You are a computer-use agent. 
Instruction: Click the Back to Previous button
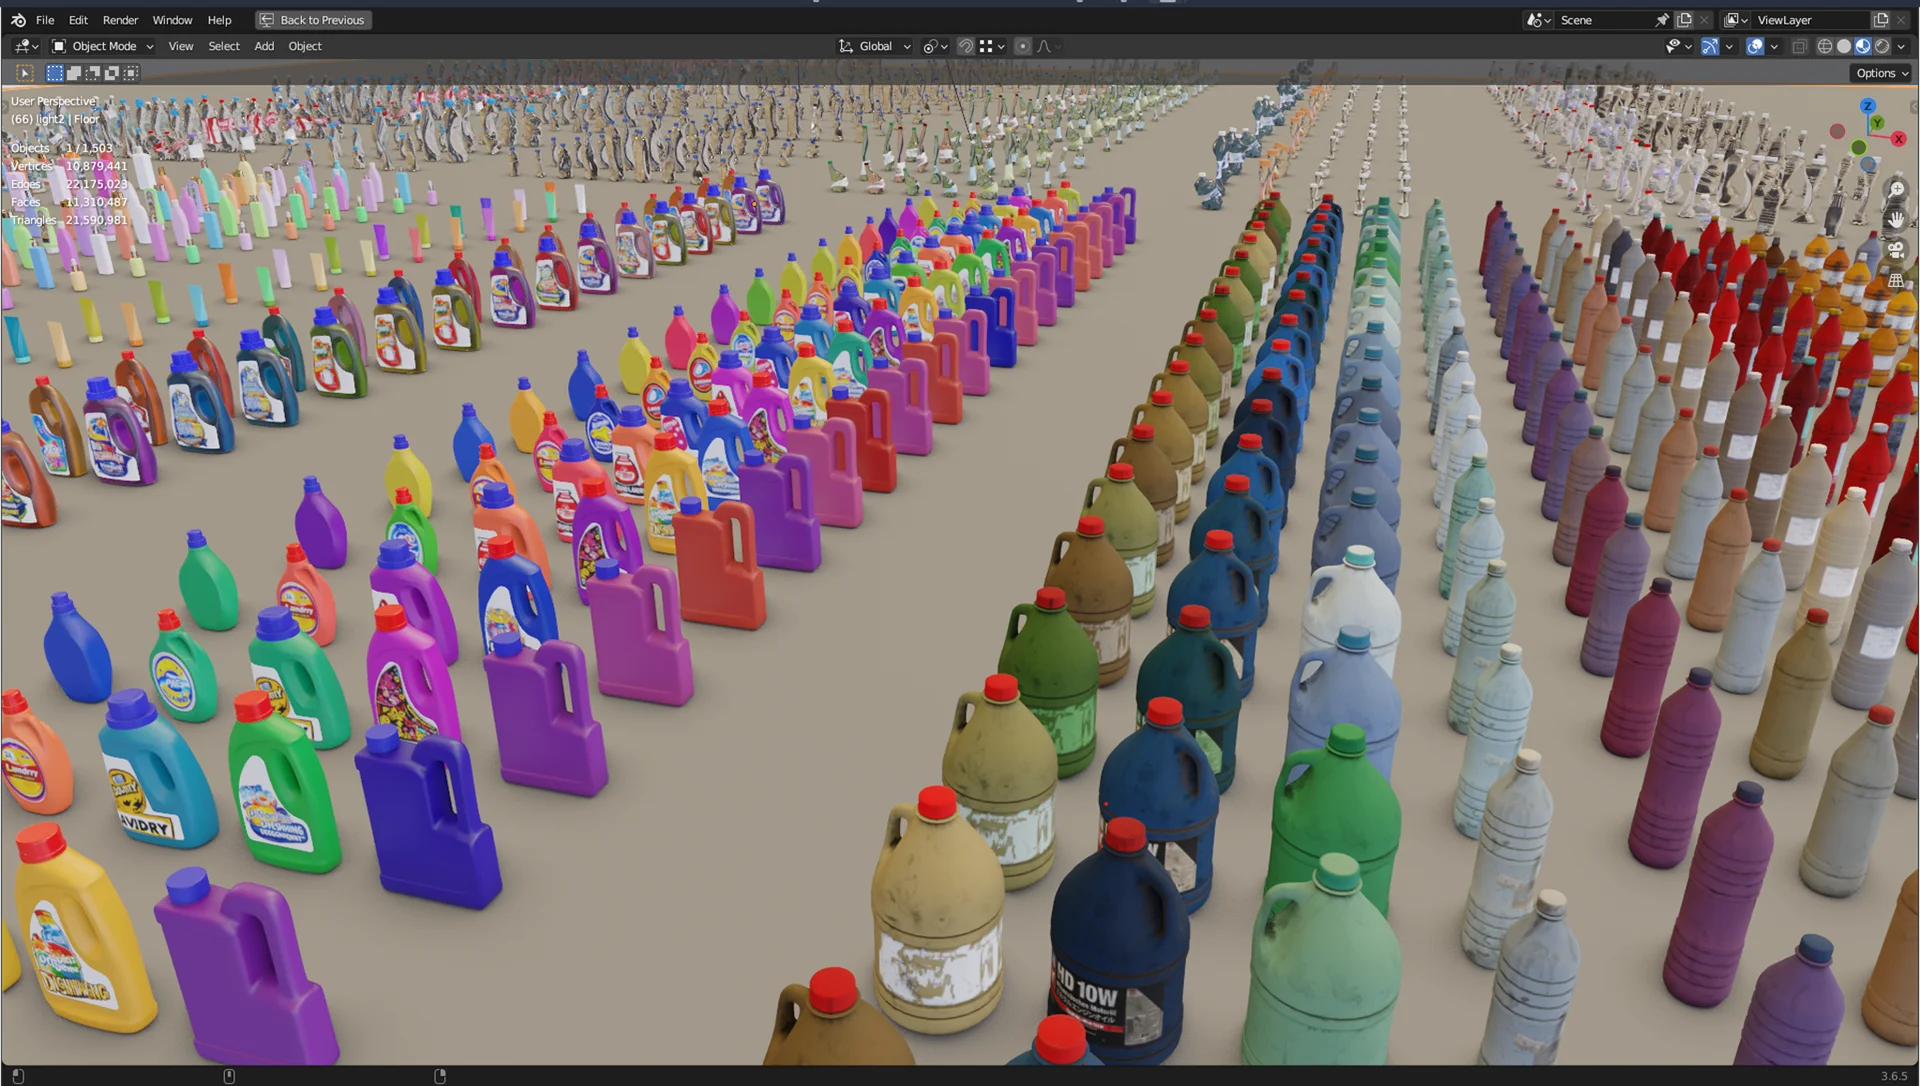click(313, 19)
